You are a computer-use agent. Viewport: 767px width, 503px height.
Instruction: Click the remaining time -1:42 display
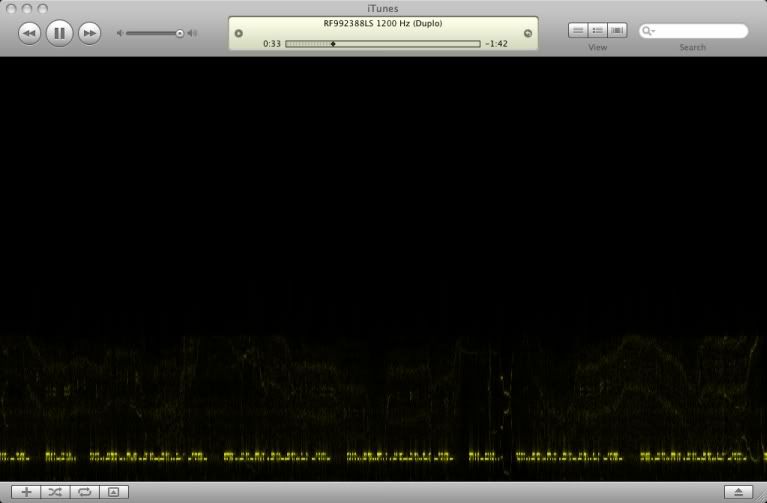(x=496, y=44)
